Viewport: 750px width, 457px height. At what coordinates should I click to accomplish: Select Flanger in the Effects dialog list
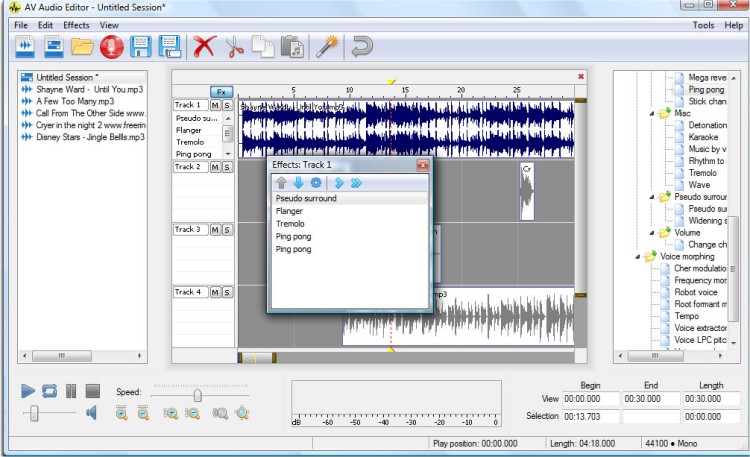click(290, 211)
